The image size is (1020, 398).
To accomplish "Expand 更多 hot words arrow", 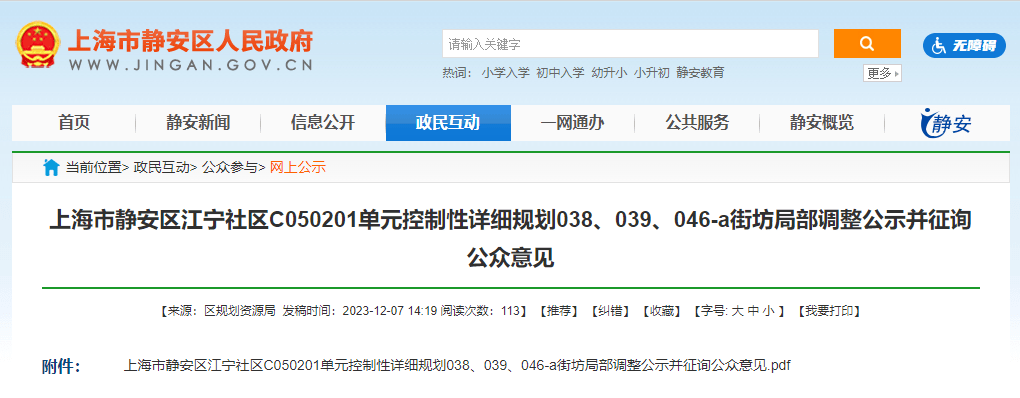I will [883, 73].
